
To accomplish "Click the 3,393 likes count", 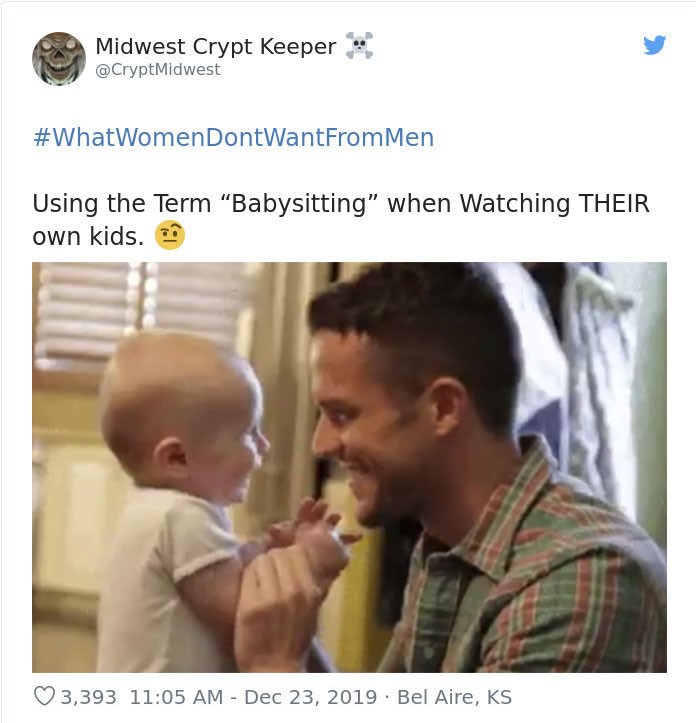I will [x=88, y=697].
